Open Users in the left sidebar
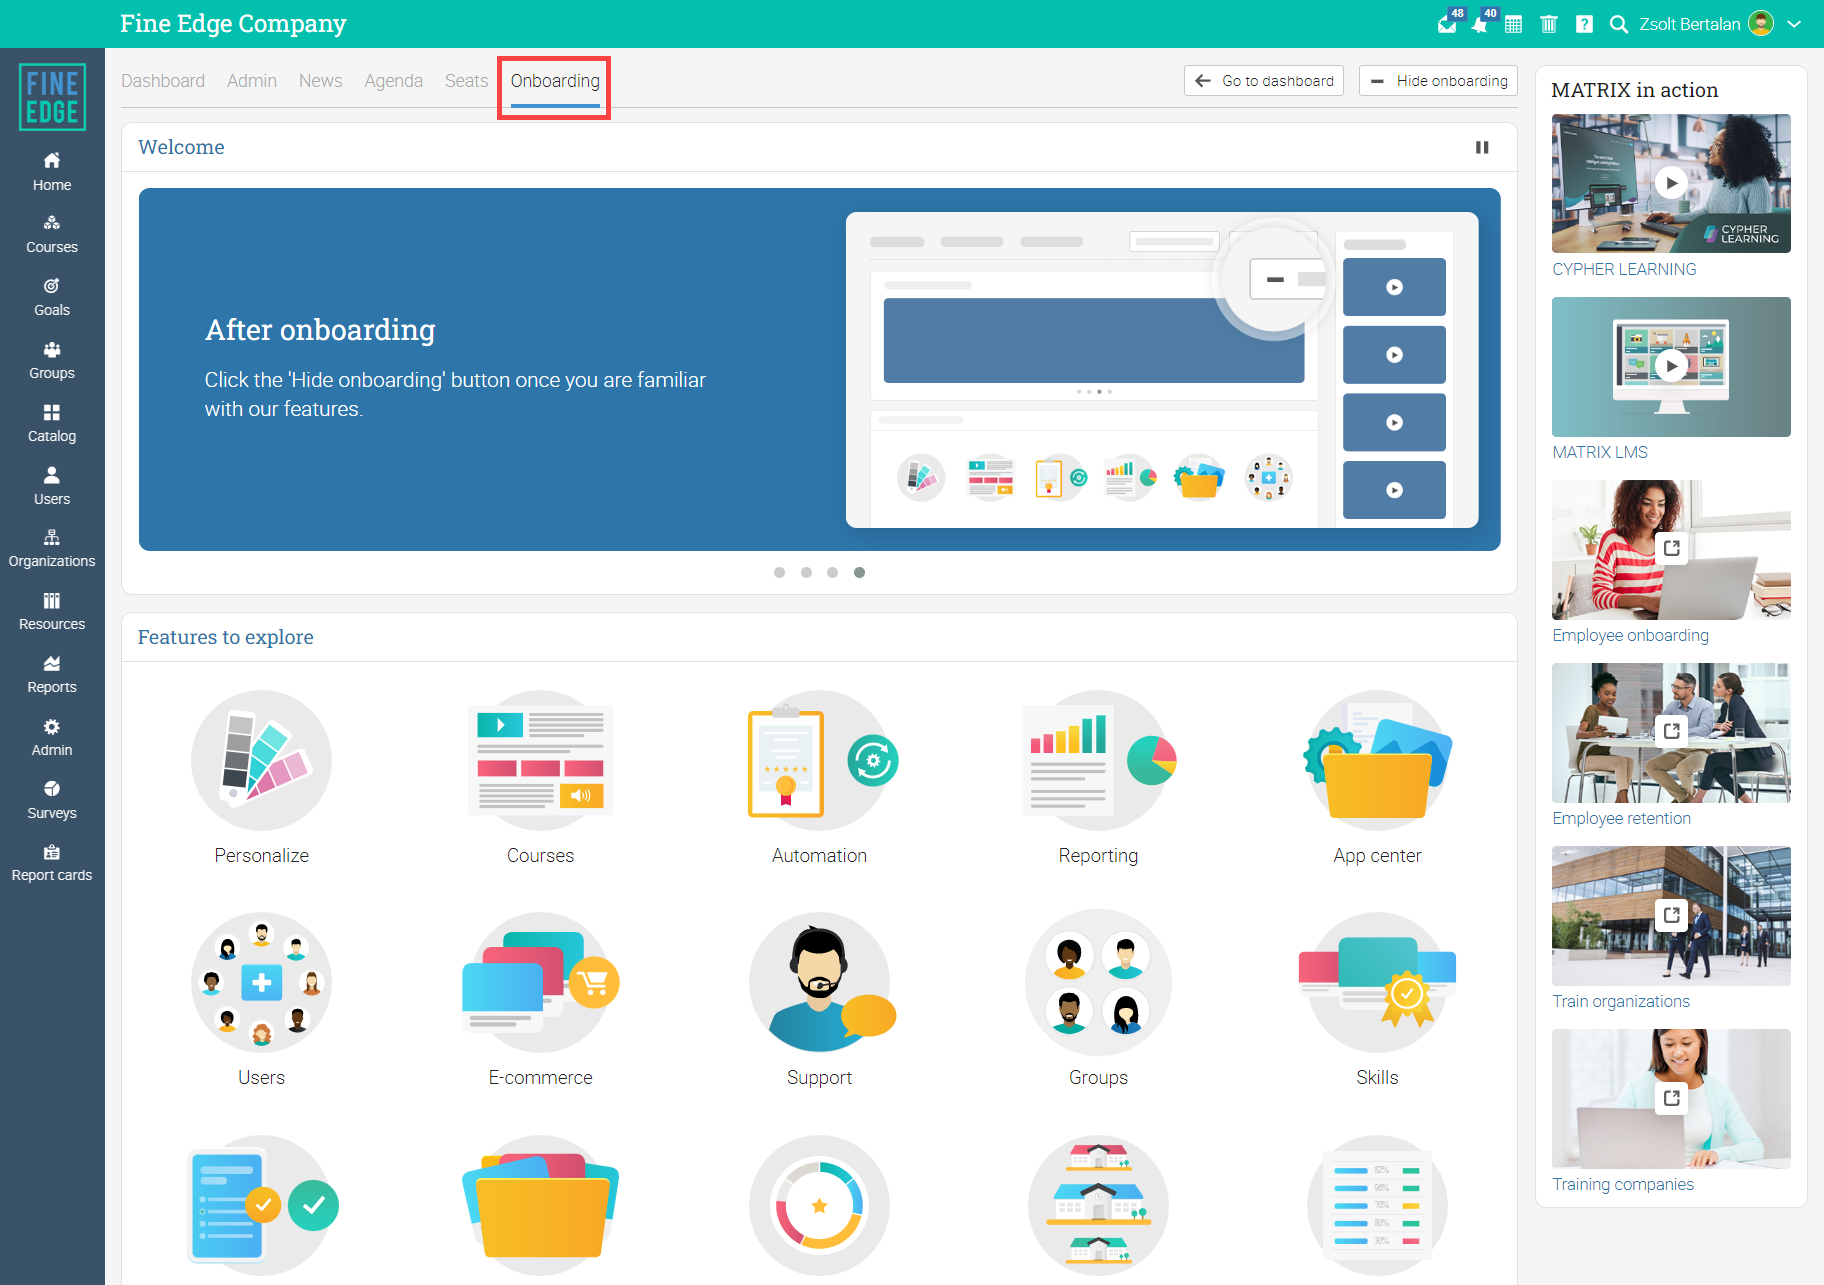This screenshot has width=1824, height=1285. (x=52, y=487)
